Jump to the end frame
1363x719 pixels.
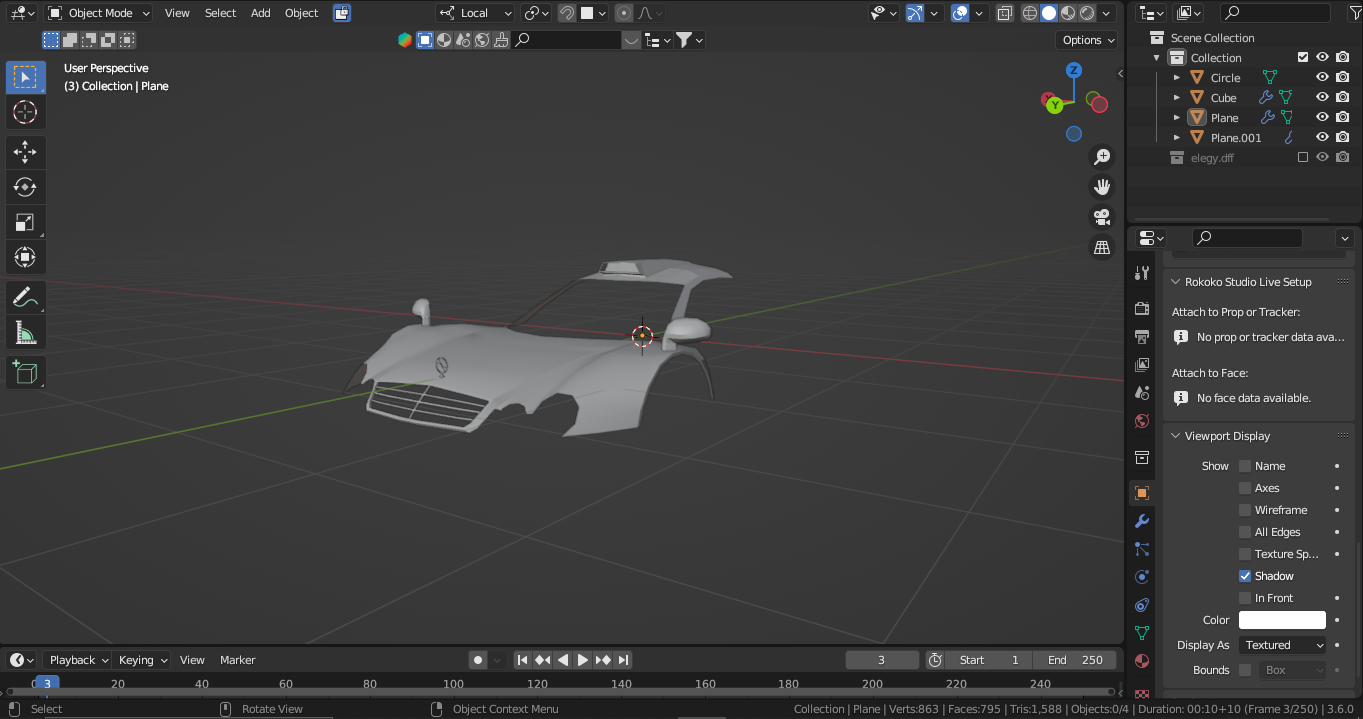pyautogui.click(x=623, y=660)
